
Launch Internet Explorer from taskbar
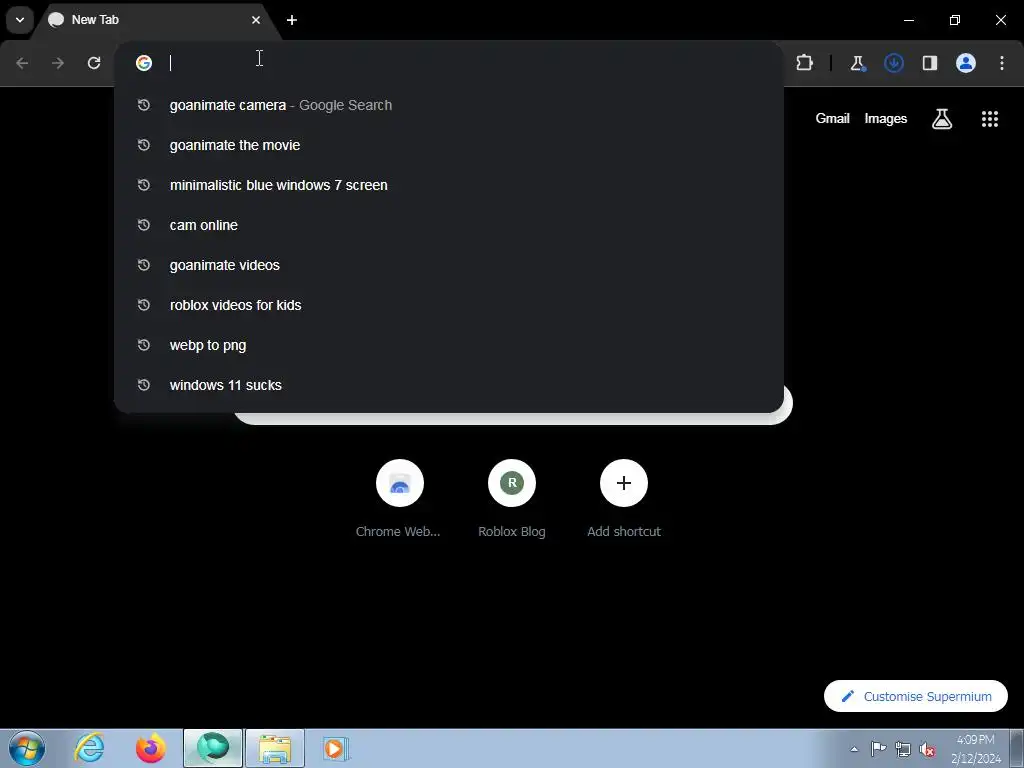[x=89, y=748]
